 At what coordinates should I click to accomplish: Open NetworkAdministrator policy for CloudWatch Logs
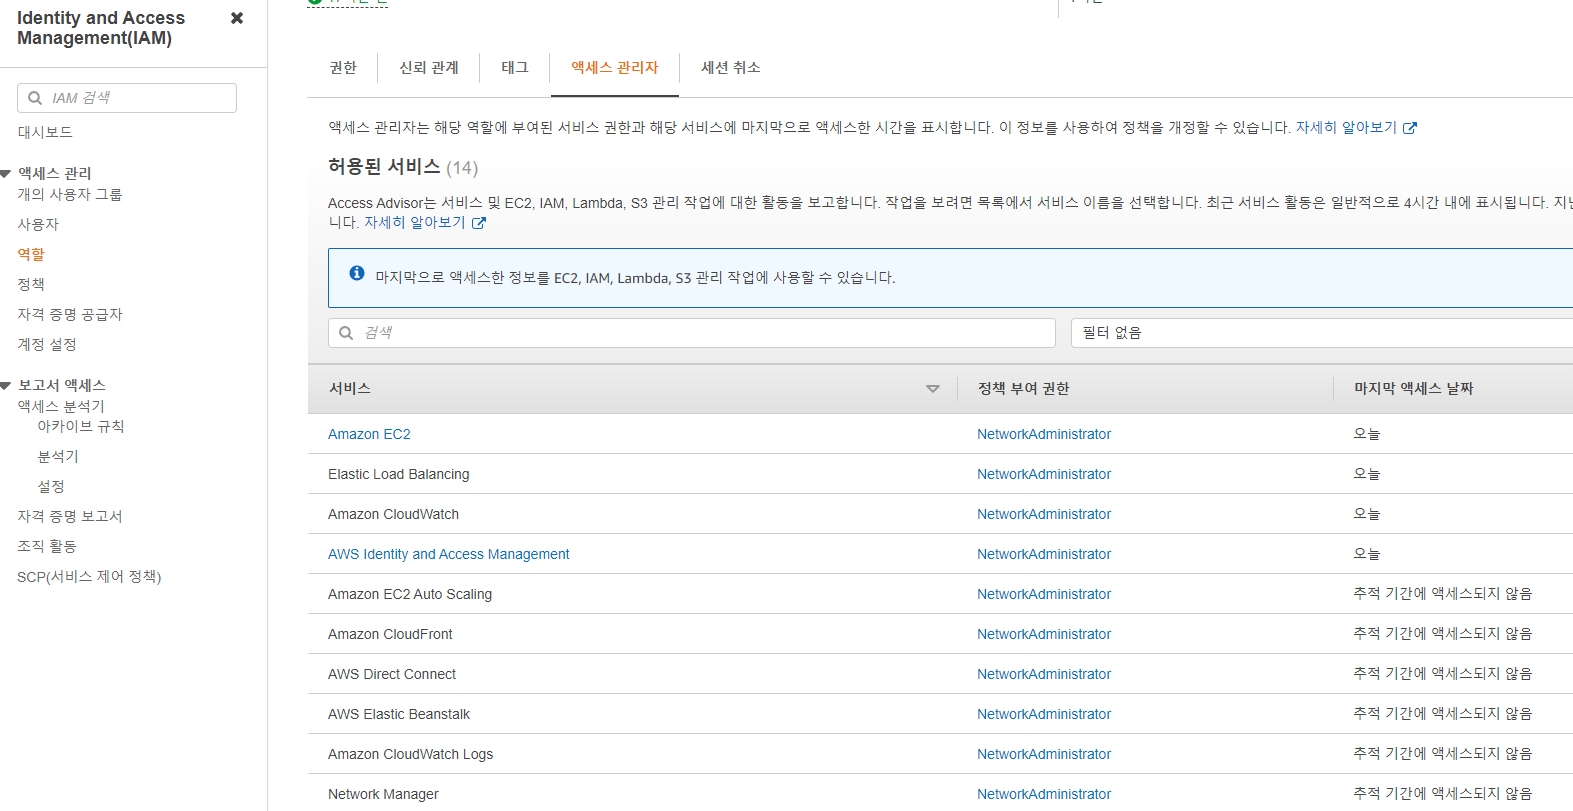[x=1044, y=754]
